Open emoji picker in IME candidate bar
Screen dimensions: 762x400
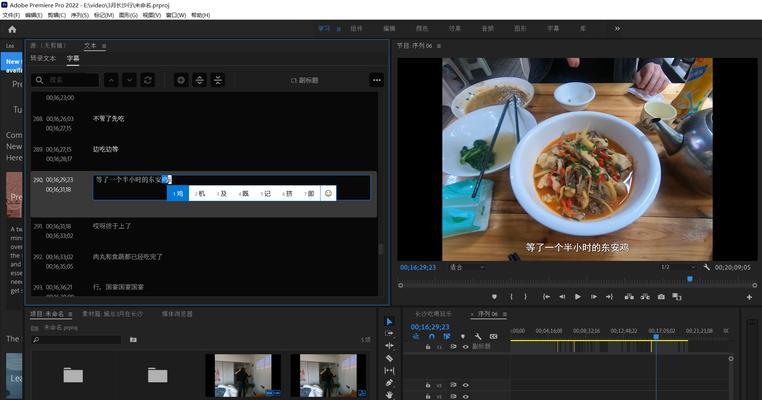point(329,193)
